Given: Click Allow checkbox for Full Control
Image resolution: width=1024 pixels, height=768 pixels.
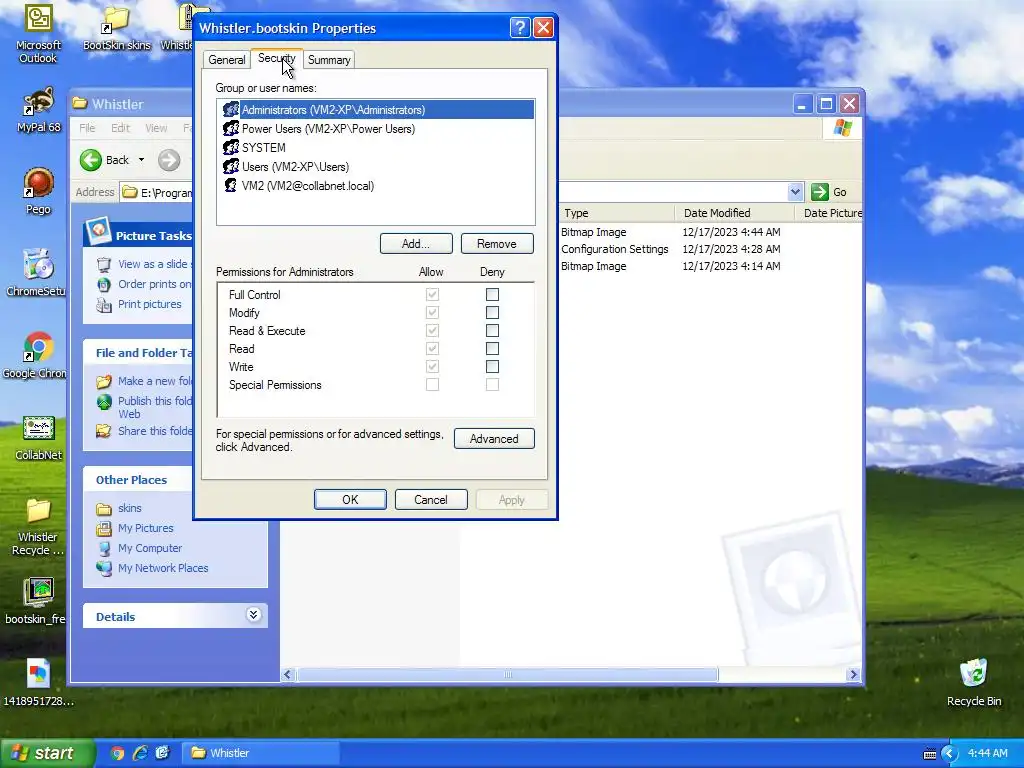Looking at the screenshot, I should [432, 295].
